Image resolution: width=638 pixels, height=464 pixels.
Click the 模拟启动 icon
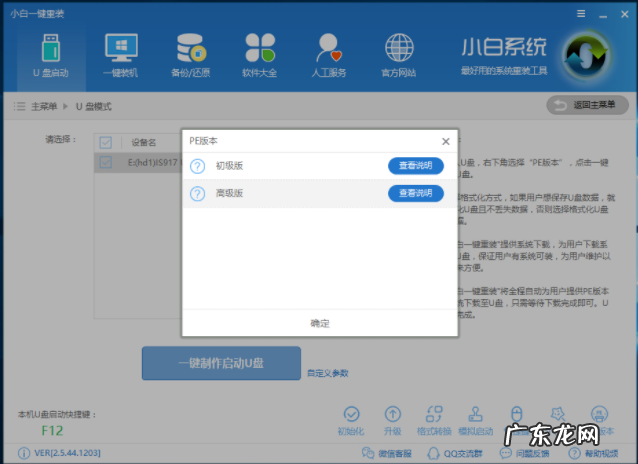point(475,414)
